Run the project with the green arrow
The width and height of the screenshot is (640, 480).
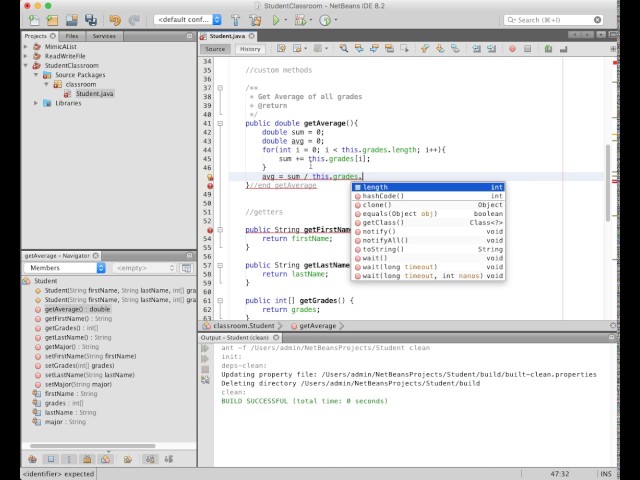click(x=276, y=20)
